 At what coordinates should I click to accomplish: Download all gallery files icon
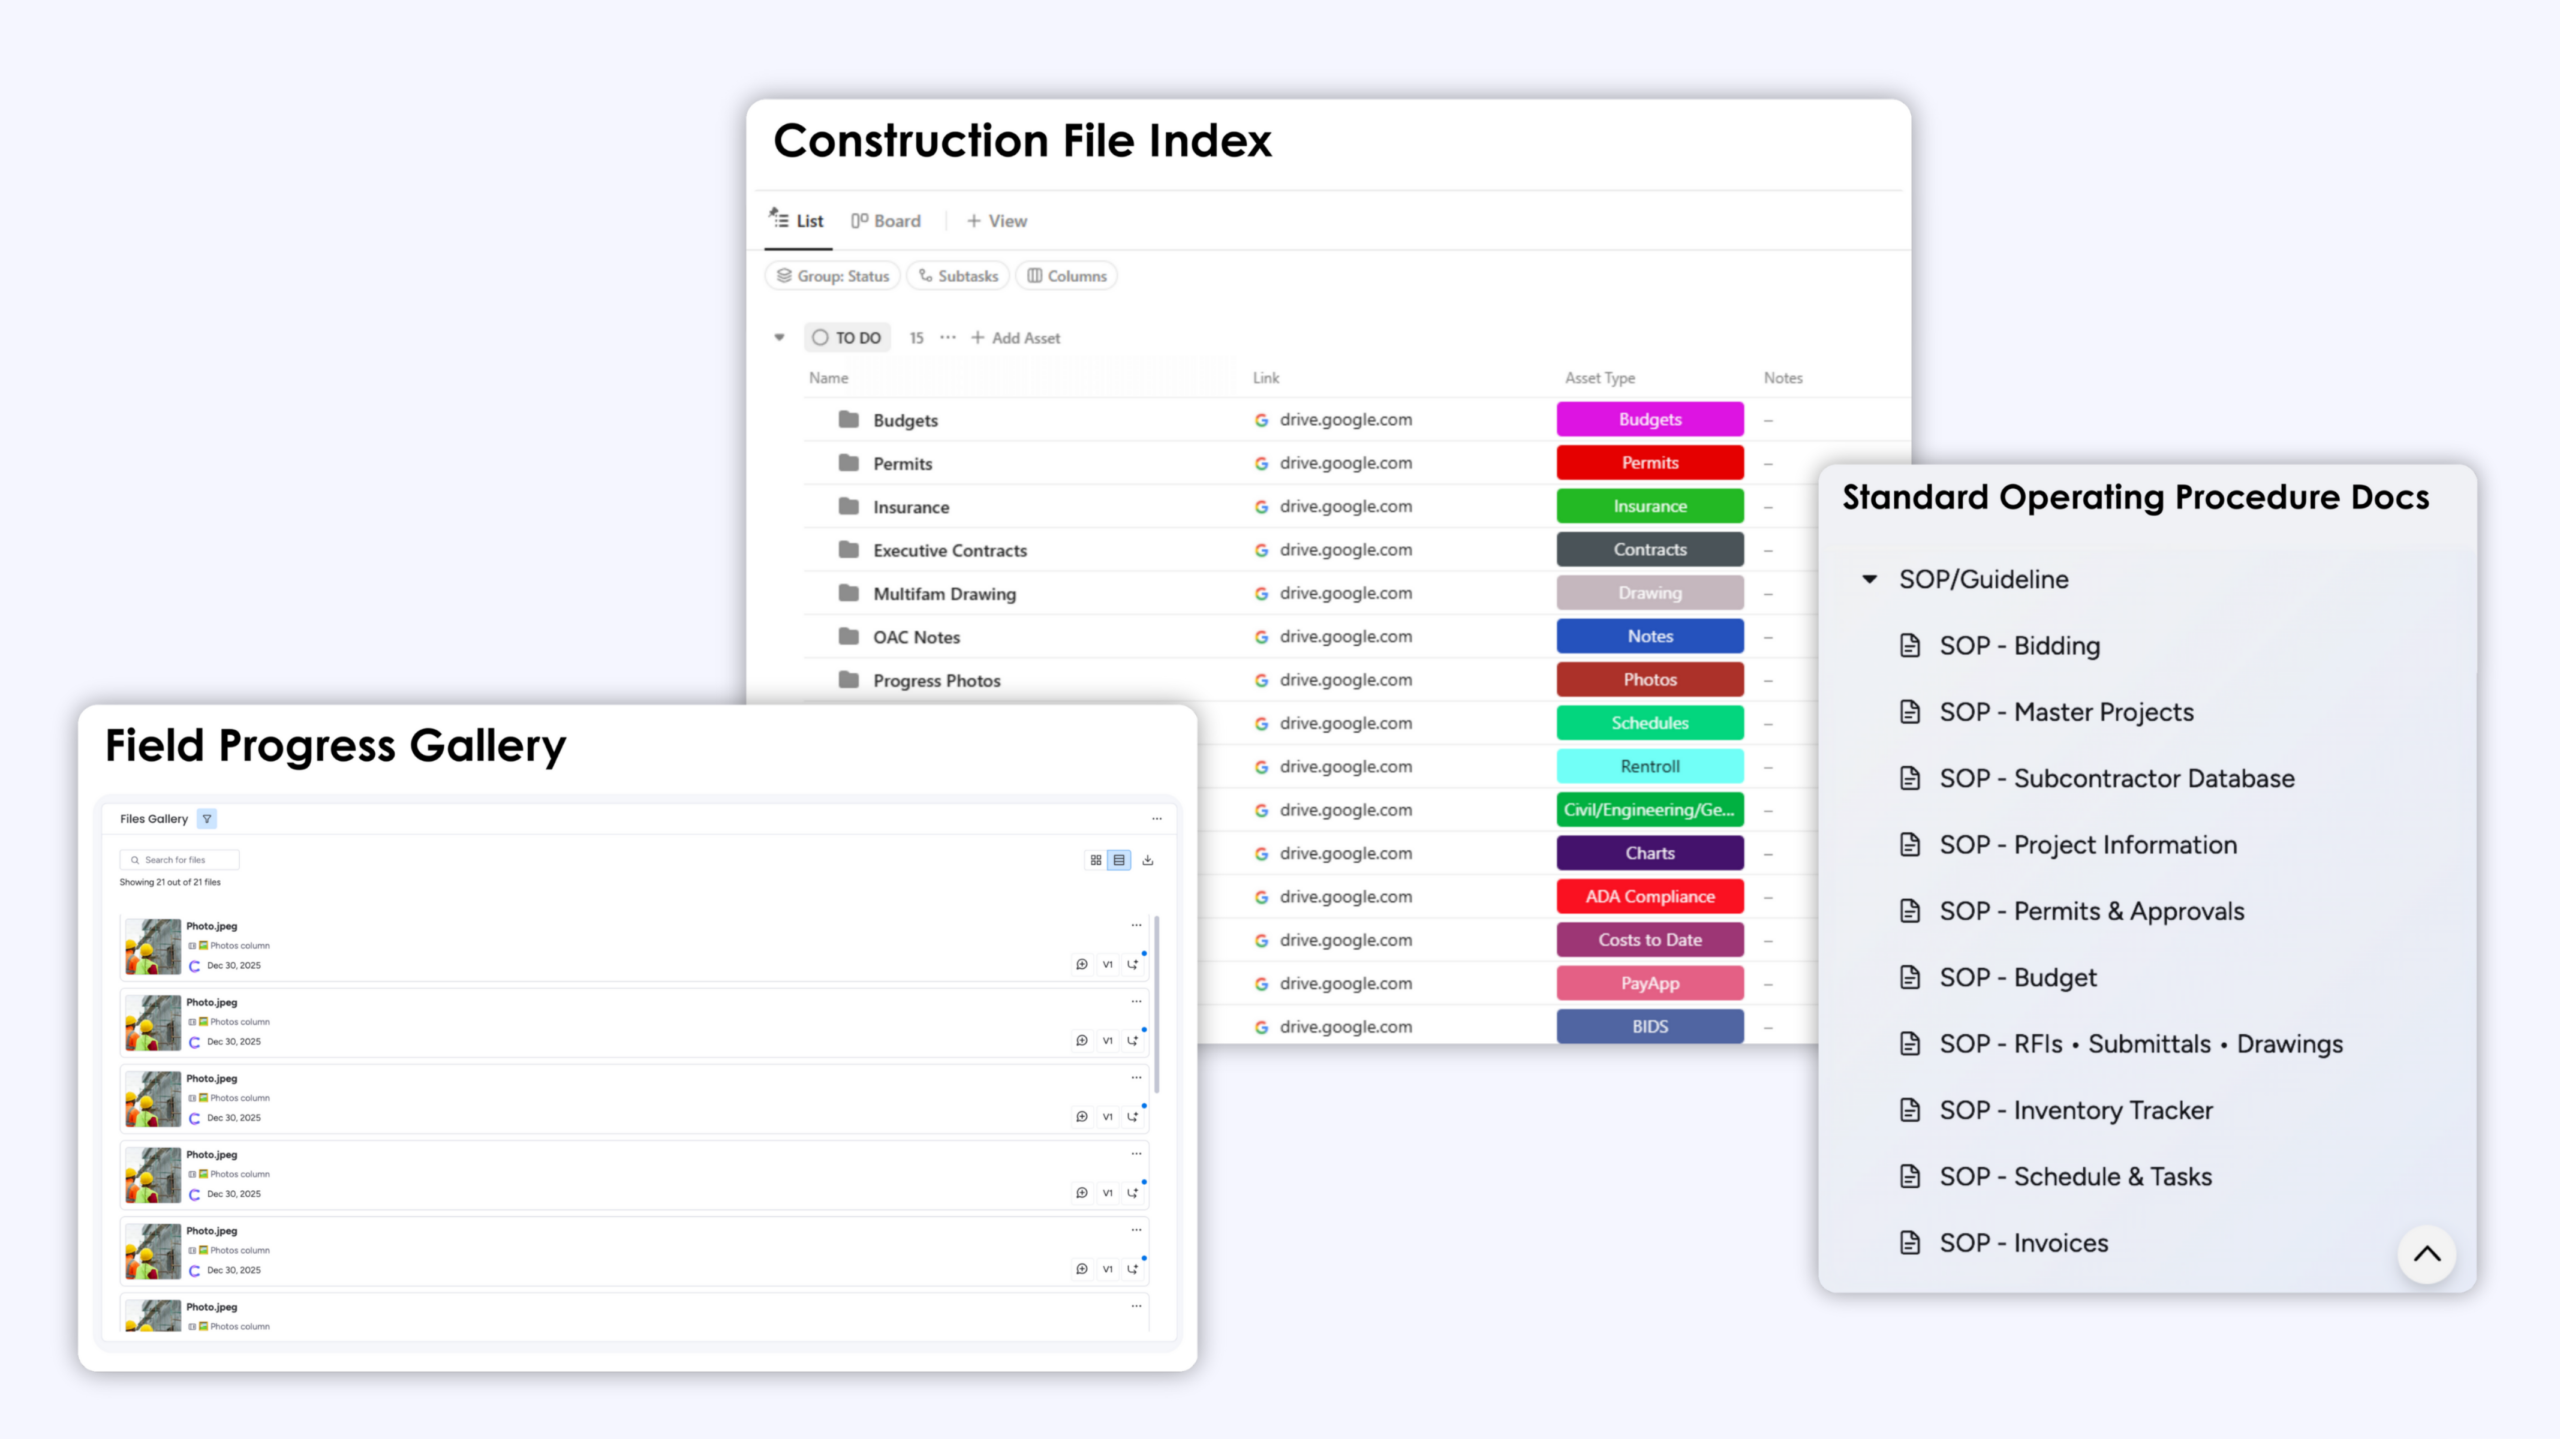[1148, 860]
